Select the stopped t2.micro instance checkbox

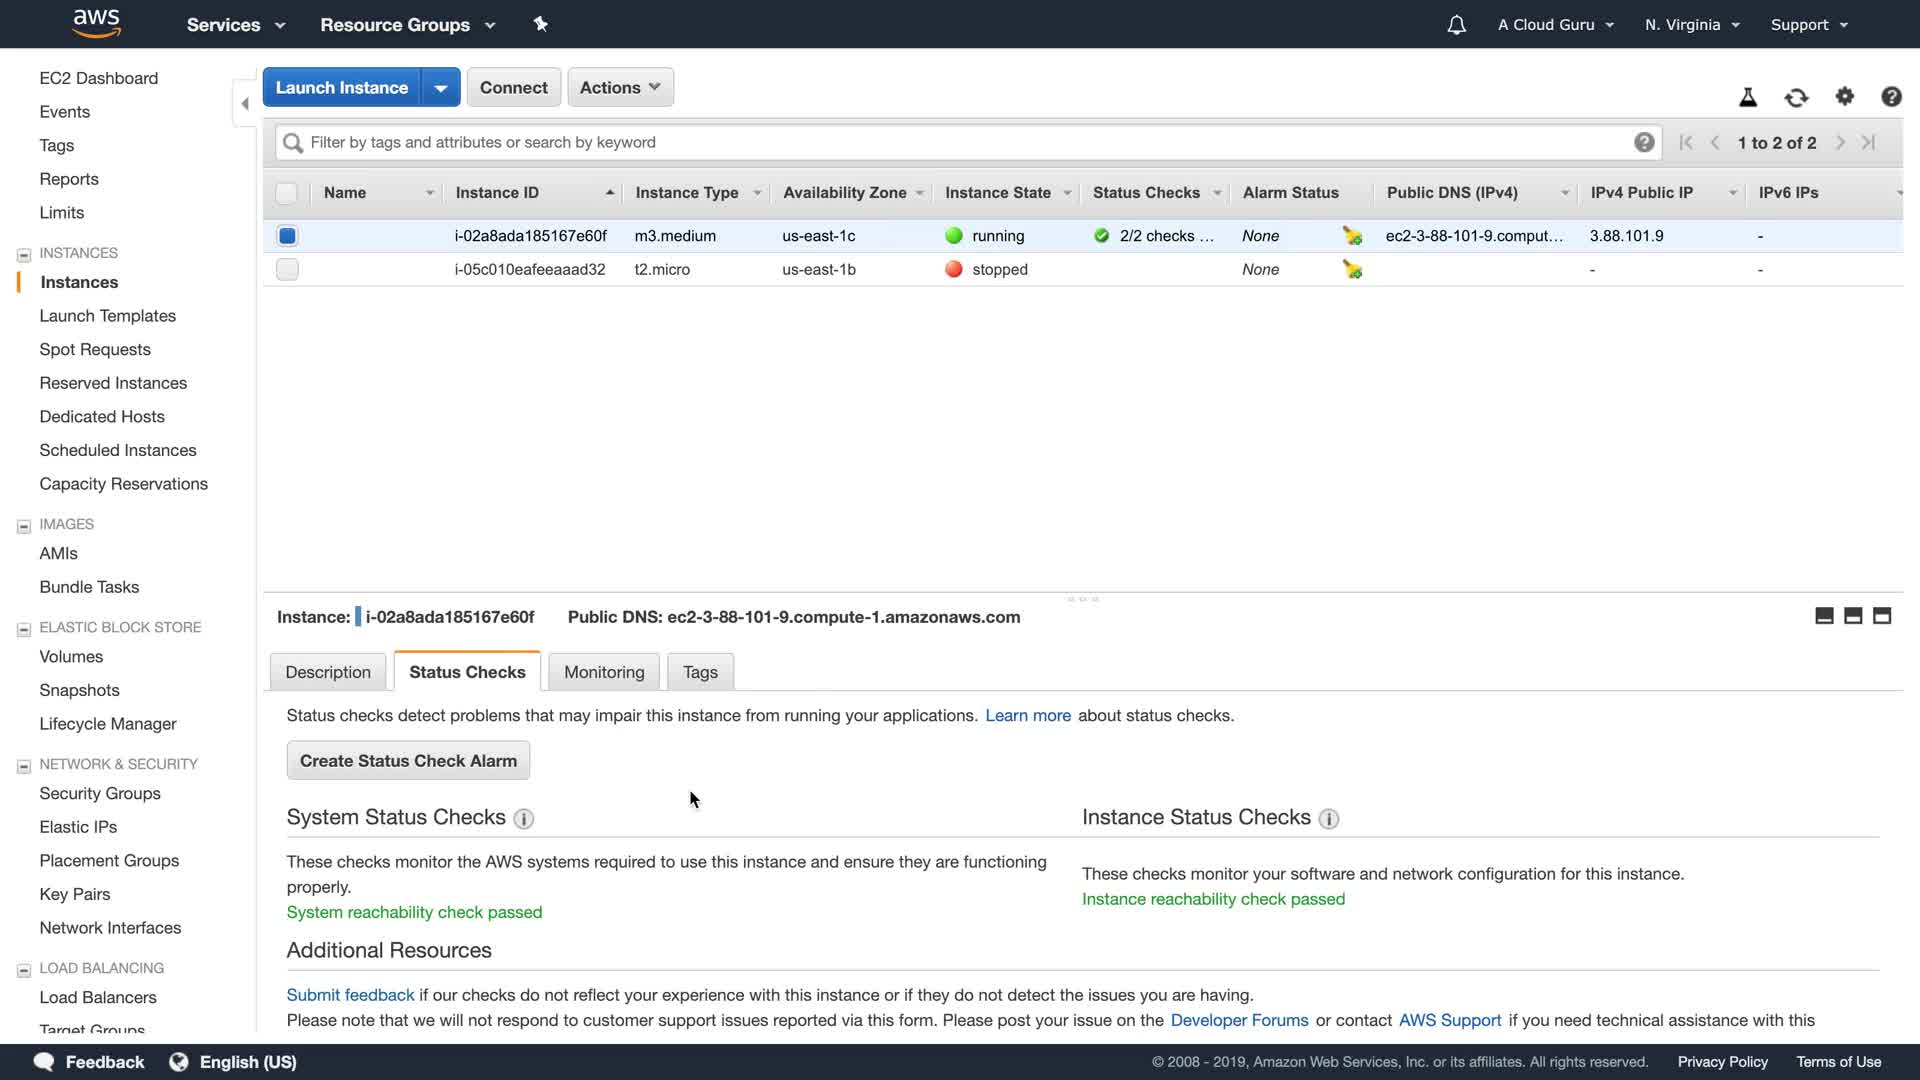(x=287, y=269)
